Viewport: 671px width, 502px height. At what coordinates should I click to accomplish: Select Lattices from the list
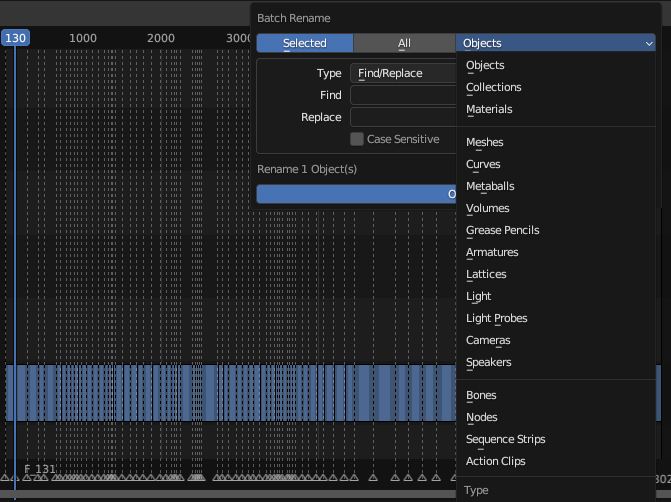(x=555, y=274)
